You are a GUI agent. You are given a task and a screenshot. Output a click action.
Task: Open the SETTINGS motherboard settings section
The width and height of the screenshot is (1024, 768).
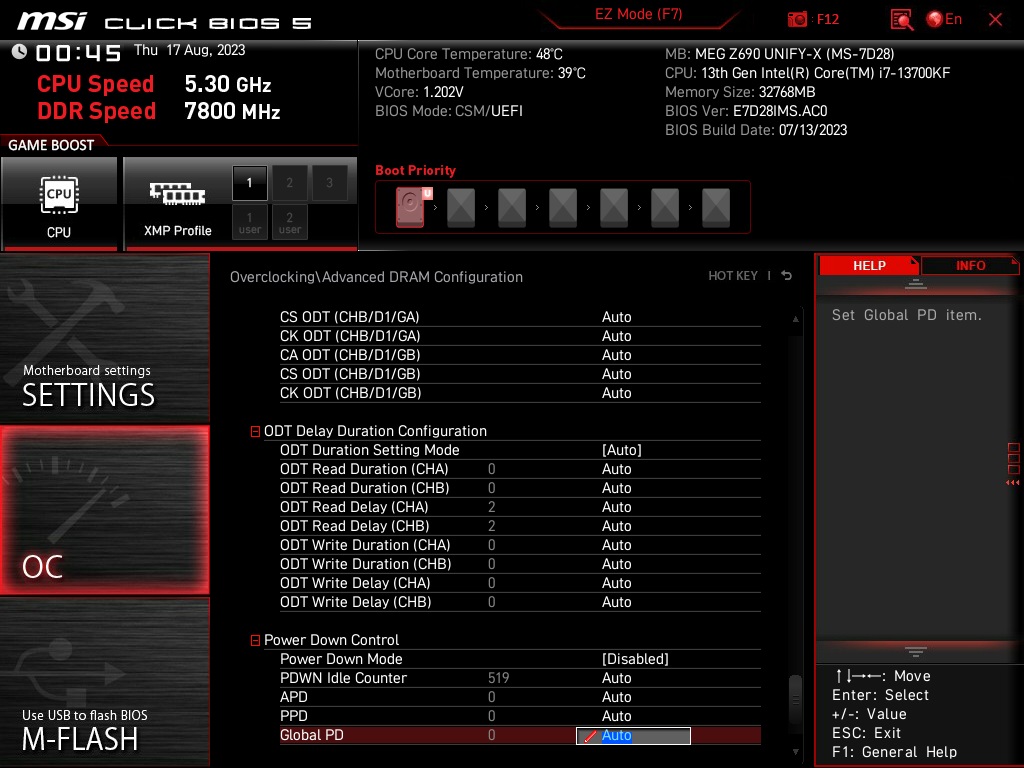tap(104, 338)
